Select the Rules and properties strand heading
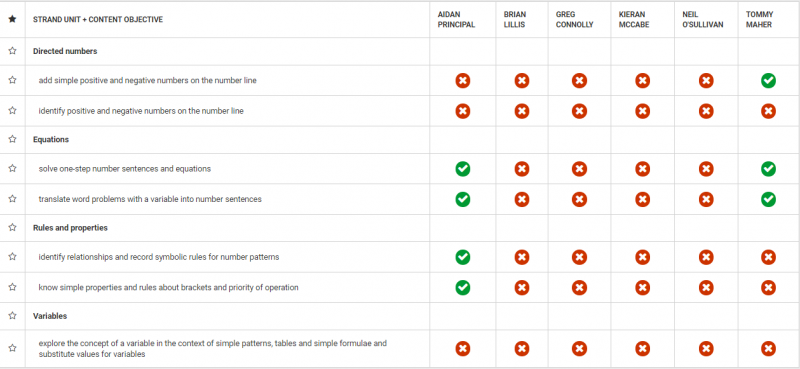This screenshot has height=369, width=800. 70,228
